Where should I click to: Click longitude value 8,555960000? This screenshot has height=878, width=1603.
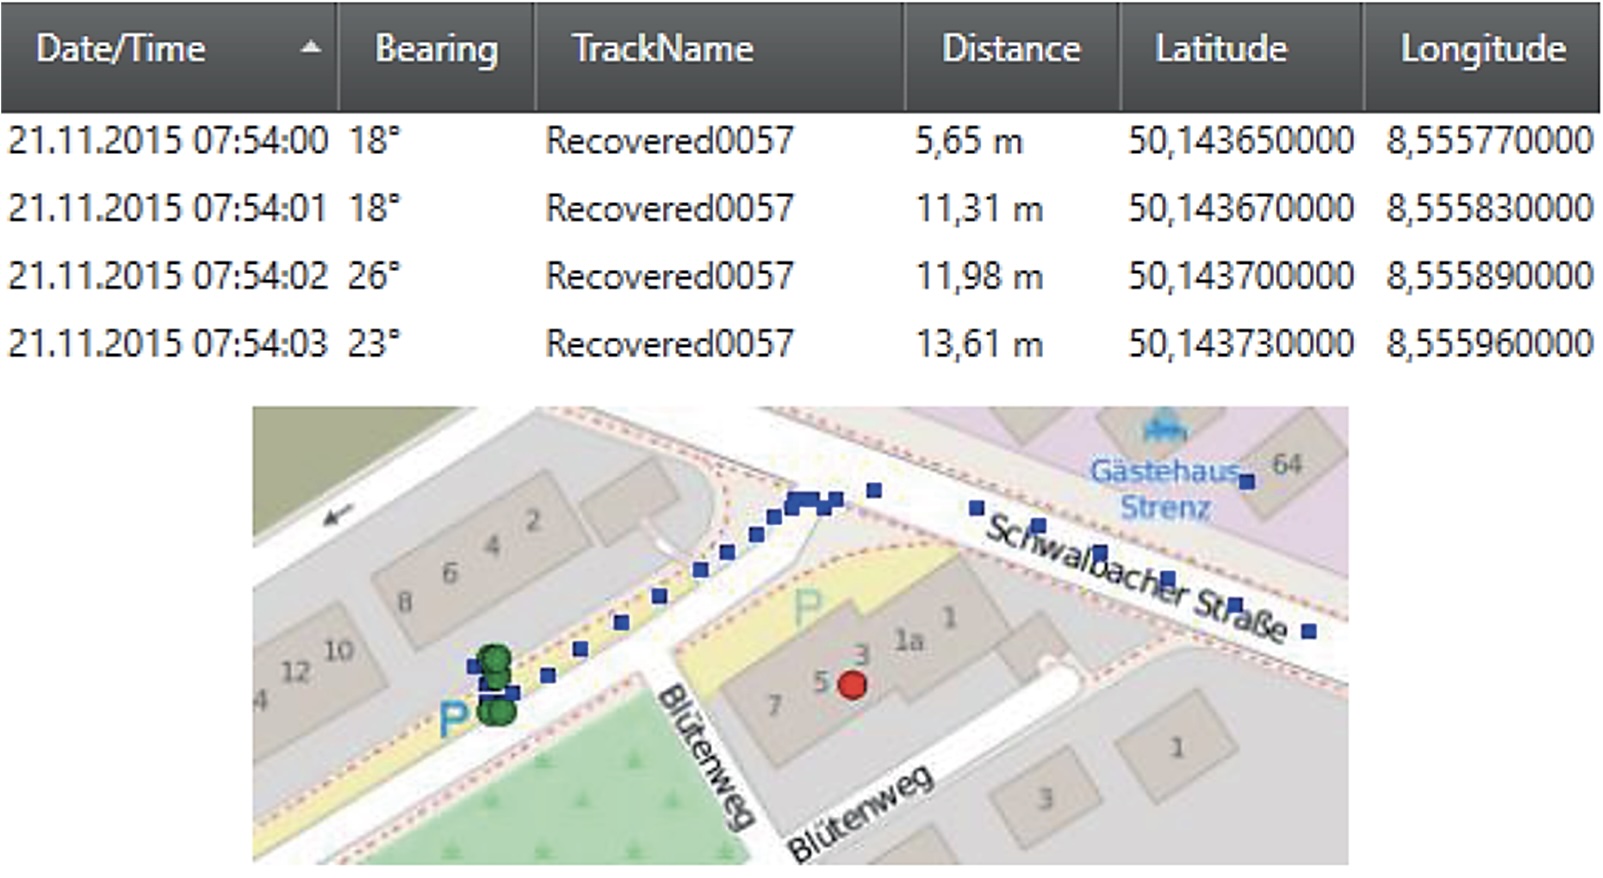[x=1489, y=344]
